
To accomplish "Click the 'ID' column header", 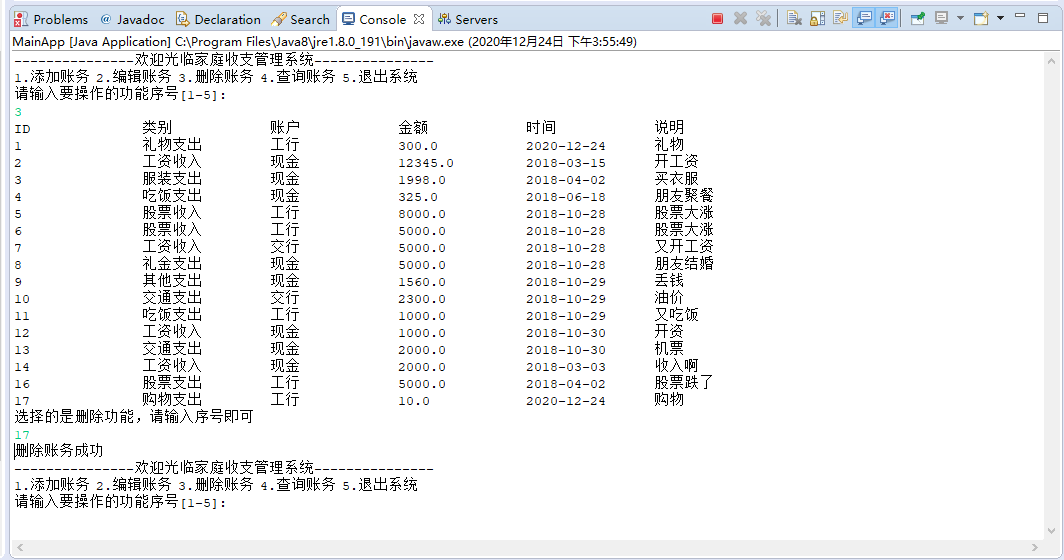I will click(x=22, y=129).
